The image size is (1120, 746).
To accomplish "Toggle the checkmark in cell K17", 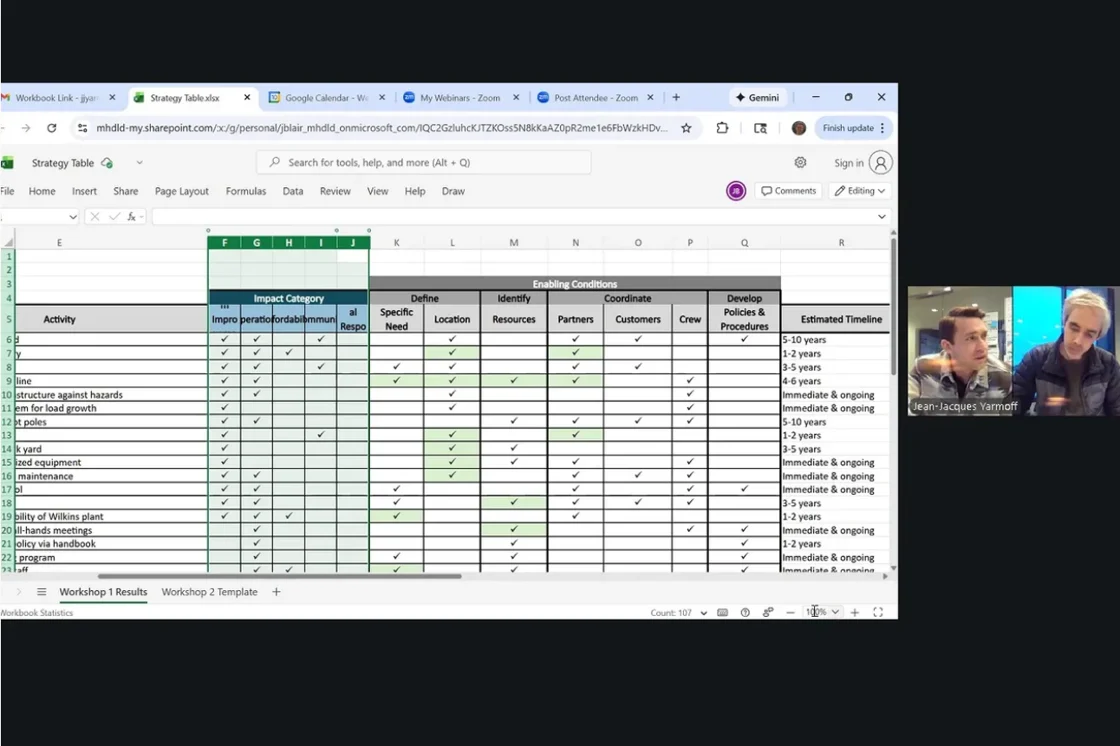I will [396, 489].
